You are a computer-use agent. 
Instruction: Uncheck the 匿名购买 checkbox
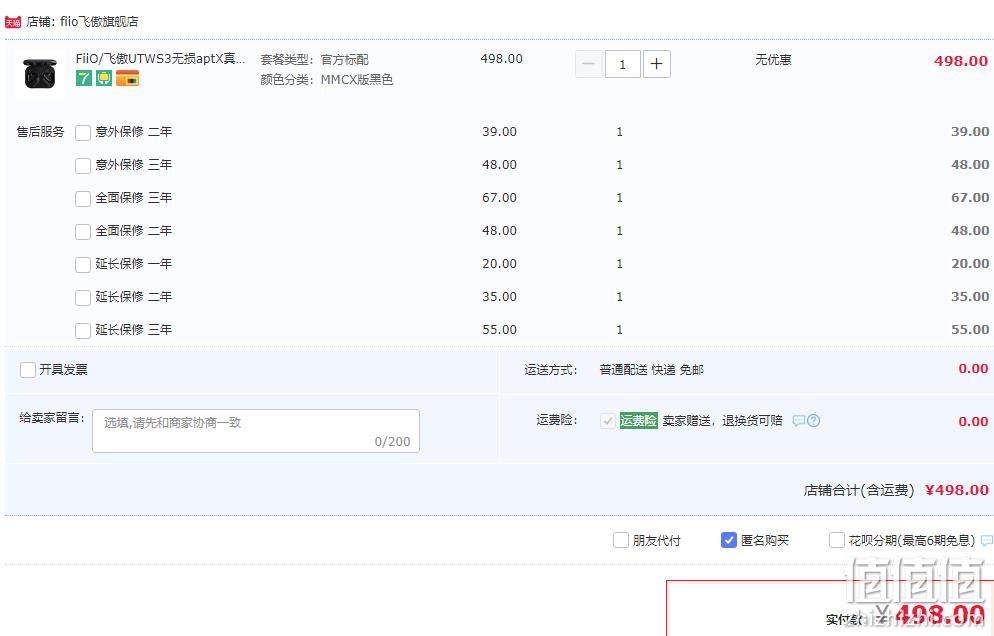click(x=729, y=540)
